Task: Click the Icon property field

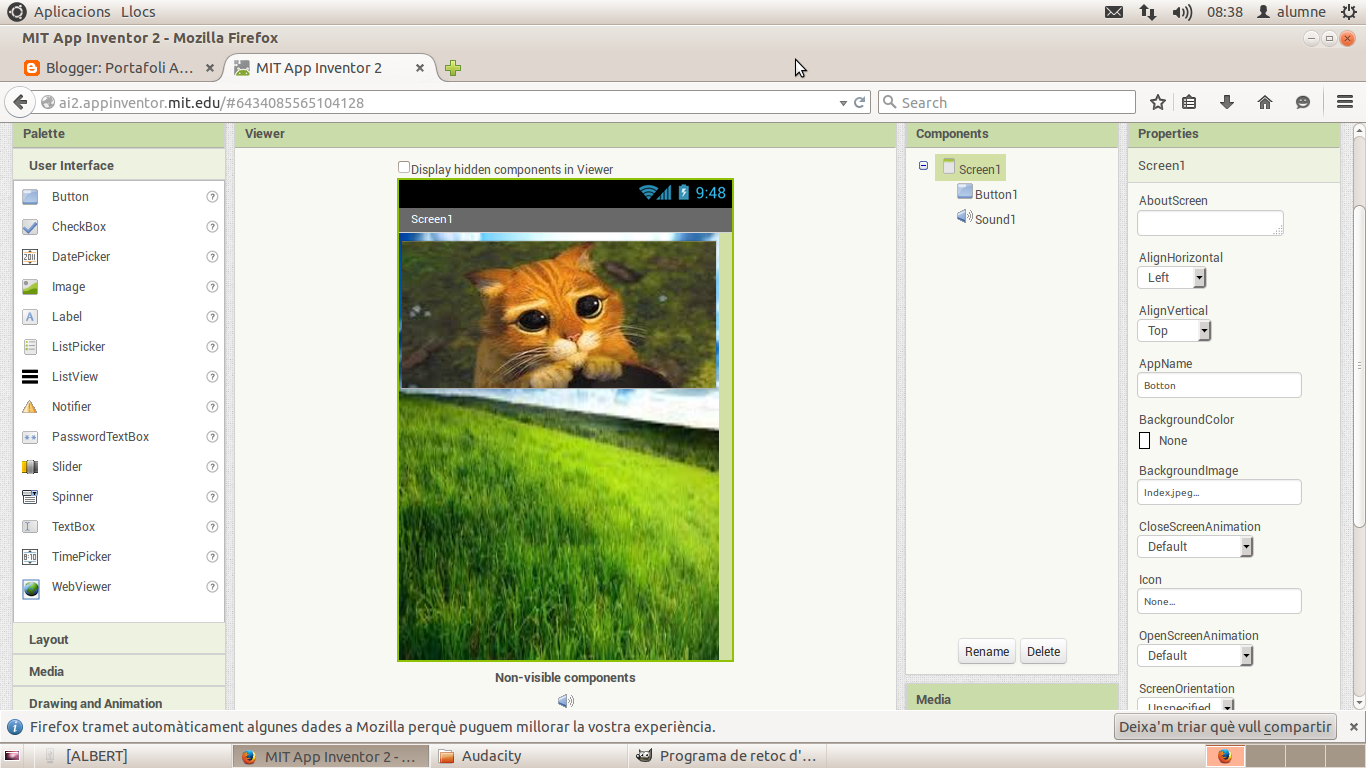Action: click(1220, 601)
